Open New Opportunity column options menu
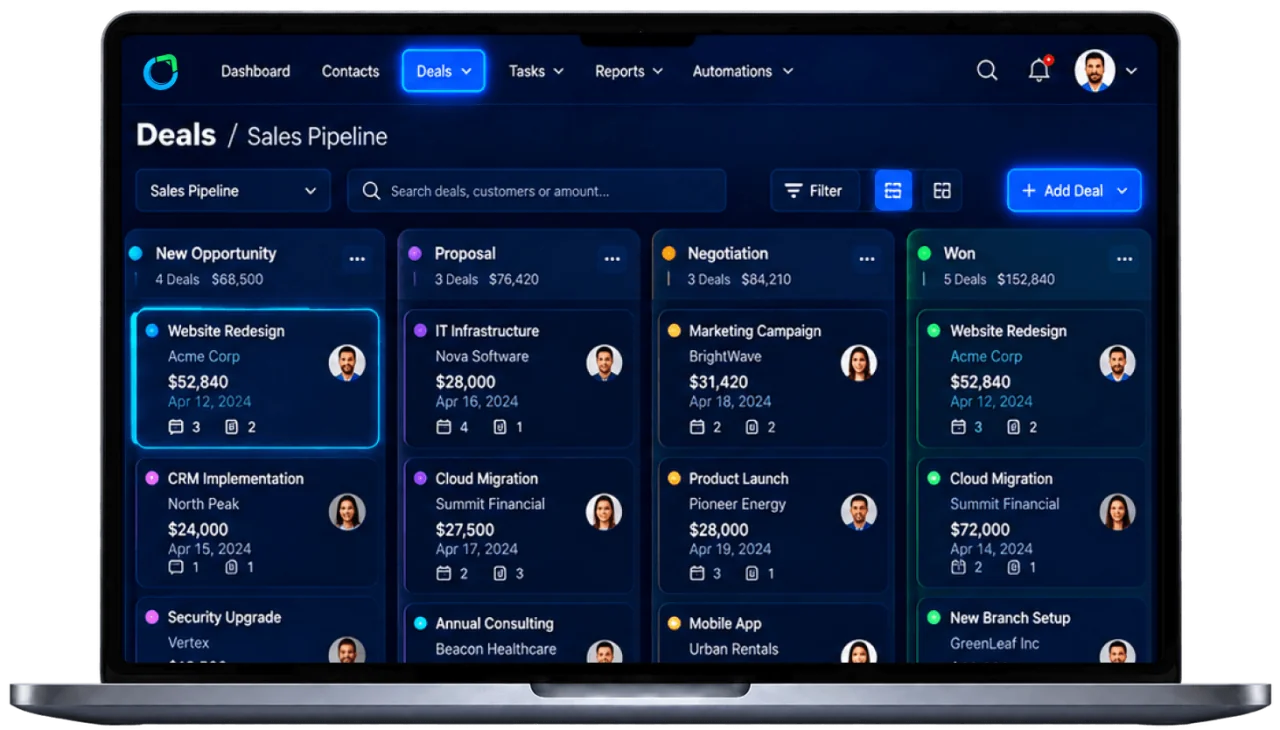The image size is (1280, 730). (x=357, y=259)
